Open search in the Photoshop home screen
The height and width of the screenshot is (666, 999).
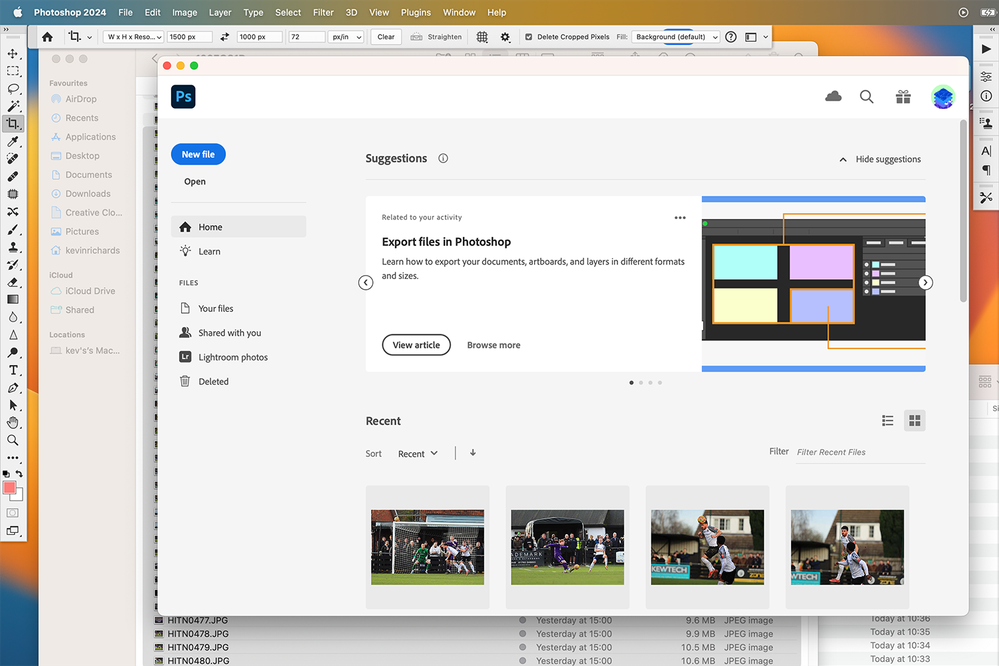pyautogui.click(x=866, y=97)
